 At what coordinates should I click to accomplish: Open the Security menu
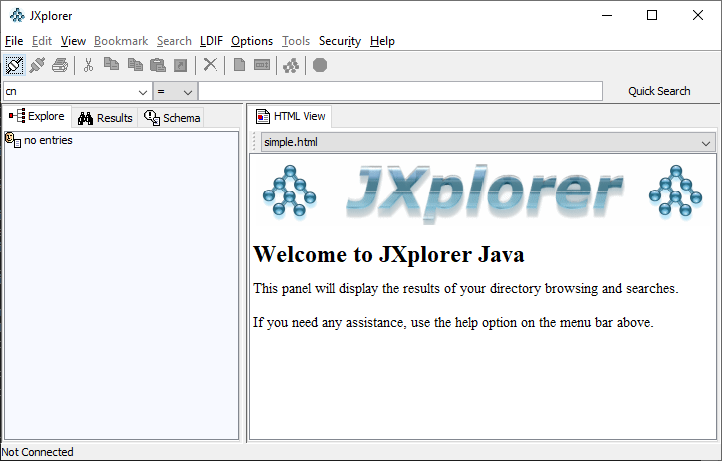(x=340, y=41)
